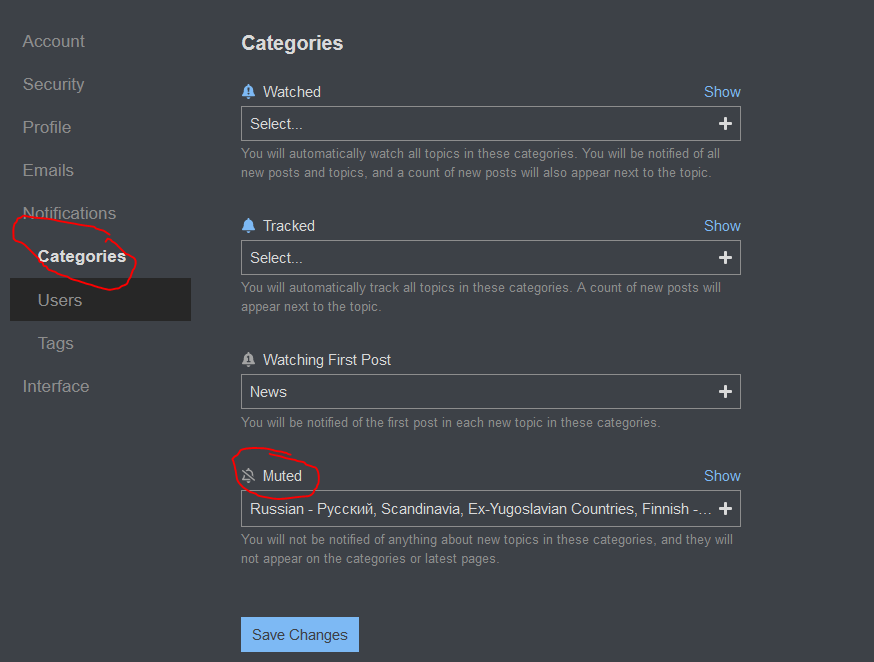Open the Watching First Post News dropdown
The image size is (874, 662).
(x=491, y=392)
